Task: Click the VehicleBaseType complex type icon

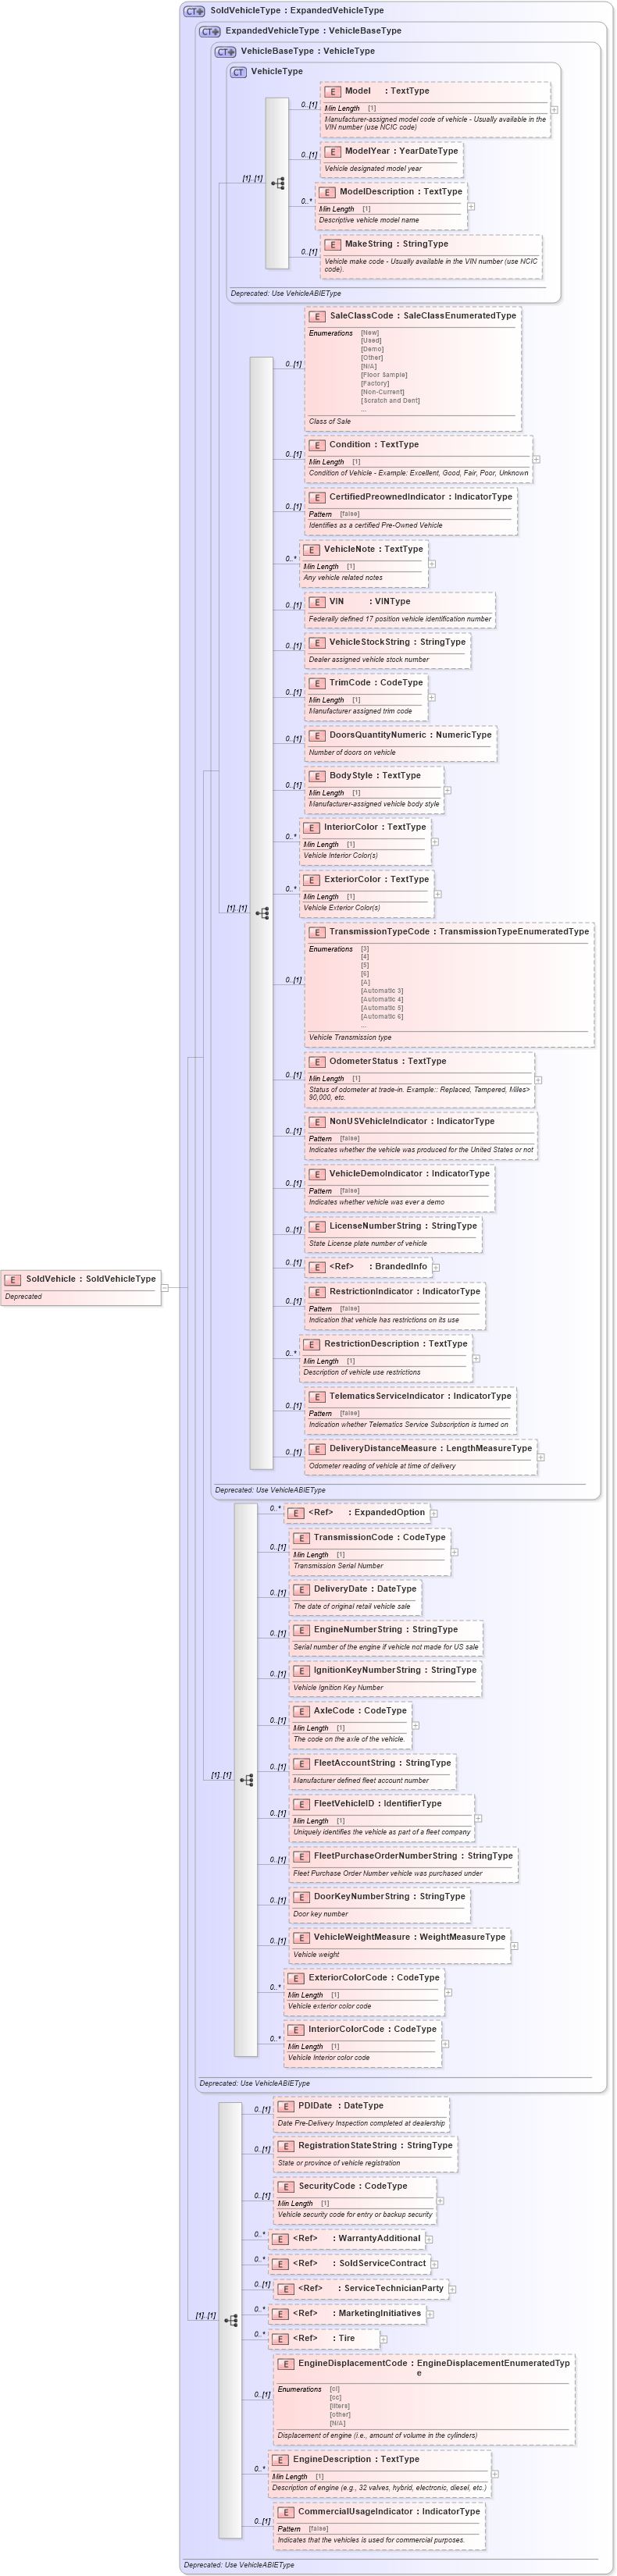Action: (x=226, y=51)
